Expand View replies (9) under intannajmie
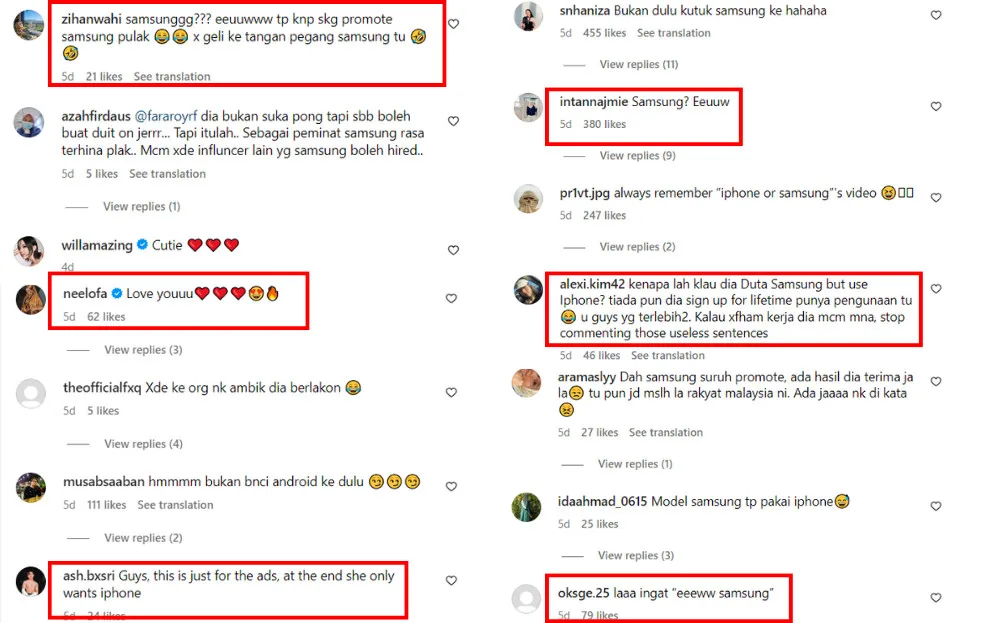1000x623 pixels. pyautogui.click(x=637, y=156)
